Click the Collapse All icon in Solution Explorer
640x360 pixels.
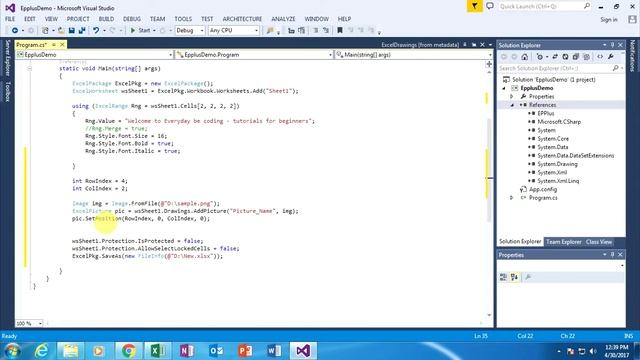point(576,57)
